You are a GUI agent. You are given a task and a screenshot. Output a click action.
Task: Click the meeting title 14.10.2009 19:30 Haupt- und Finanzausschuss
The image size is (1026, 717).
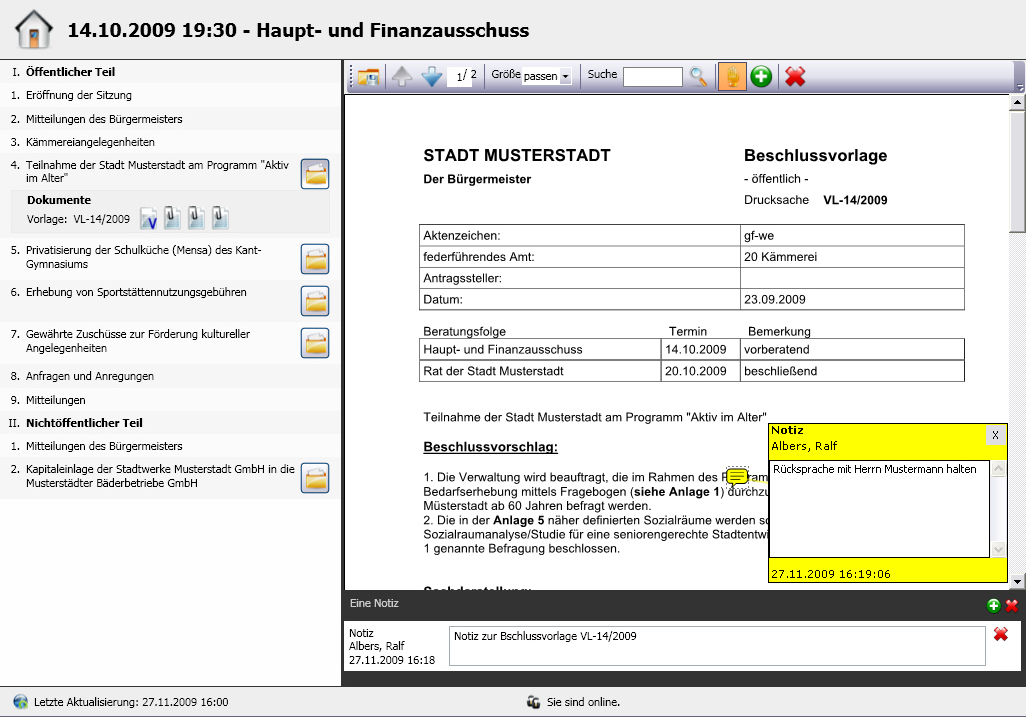click(298, 30)
